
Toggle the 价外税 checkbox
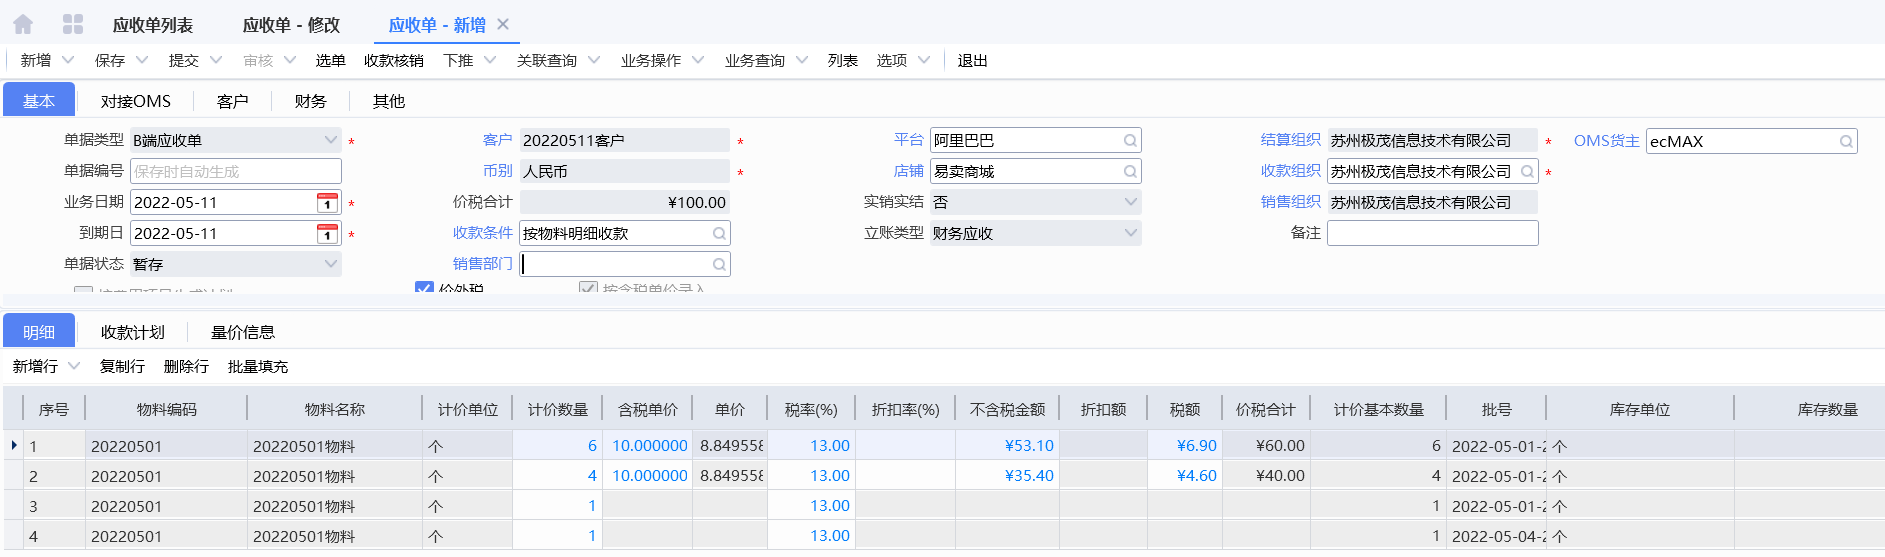(424, 289)
